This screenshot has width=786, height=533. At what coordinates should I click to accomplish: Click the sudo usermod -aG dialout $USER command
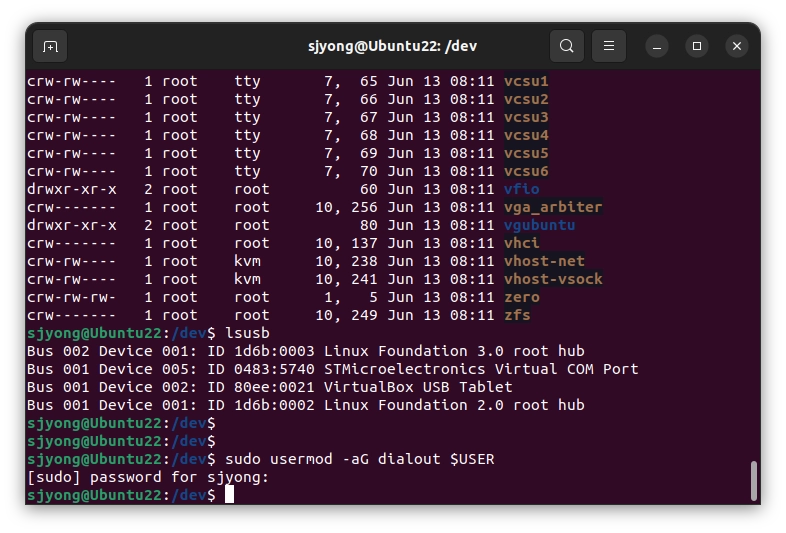point(360,459)
